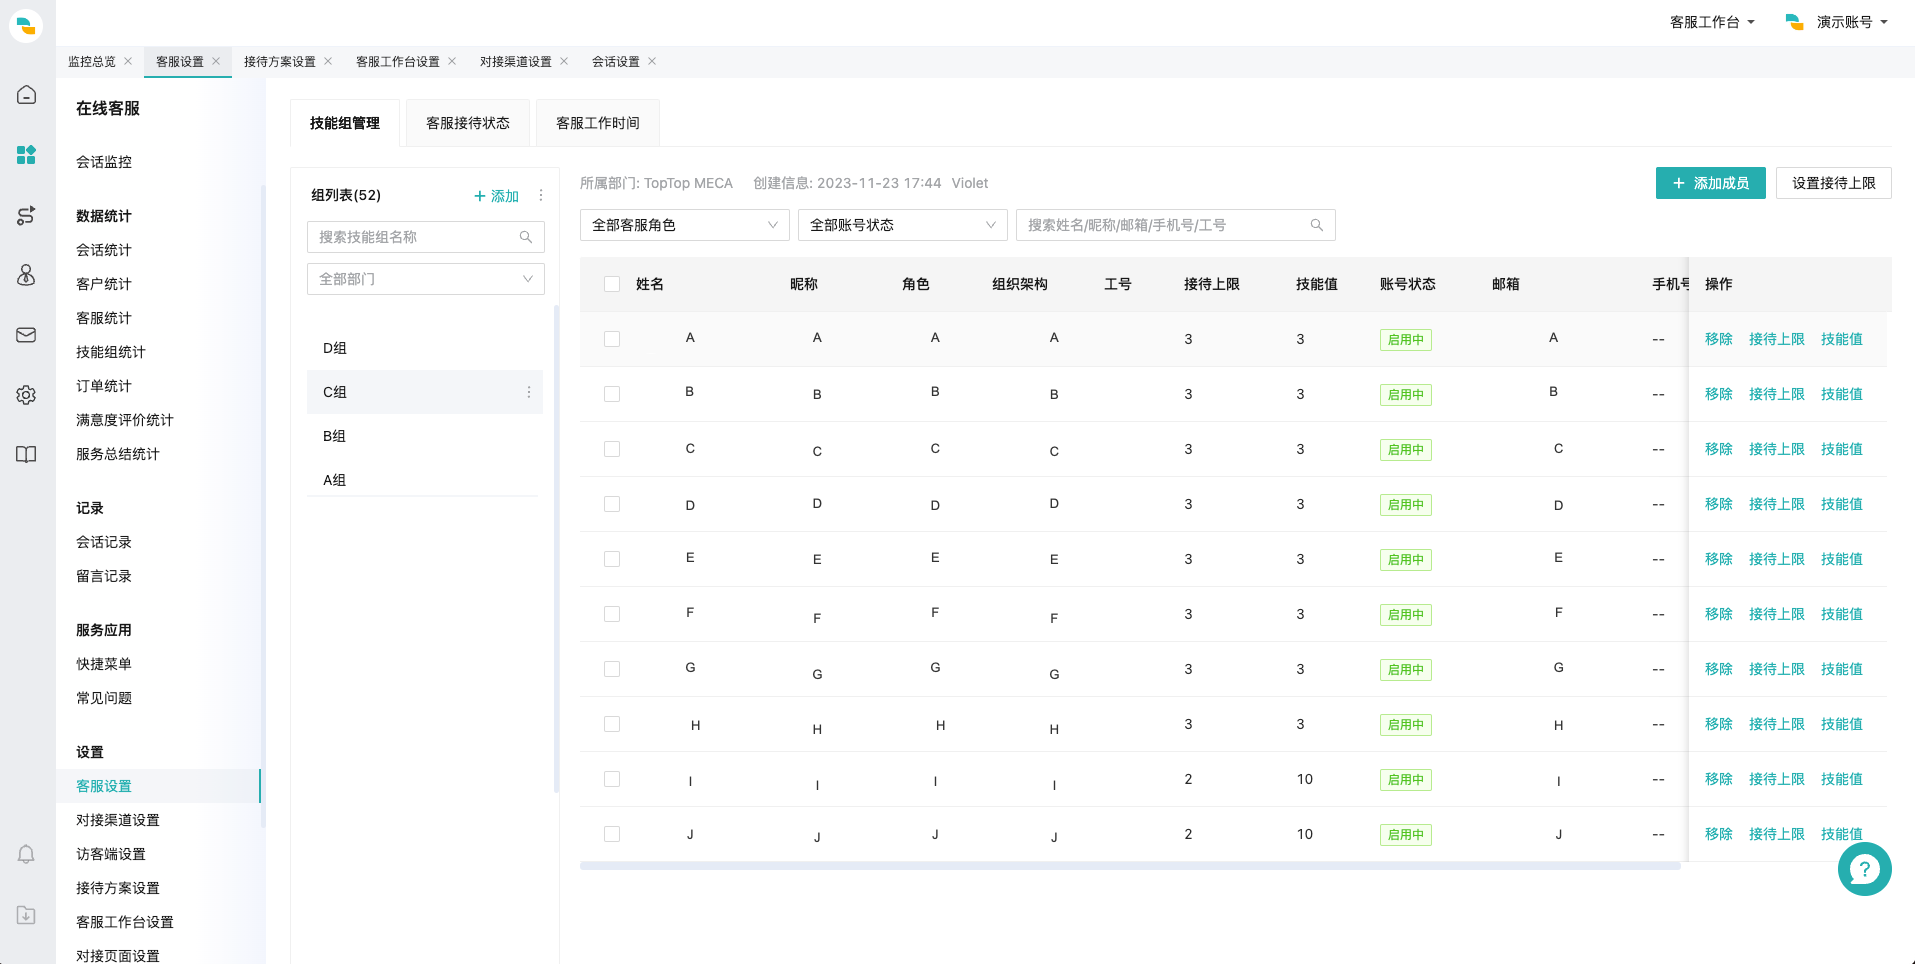Screen dimensions: 1915x966
Task: Open 访客端设置 in the sidebar
Action: point(111,854)
